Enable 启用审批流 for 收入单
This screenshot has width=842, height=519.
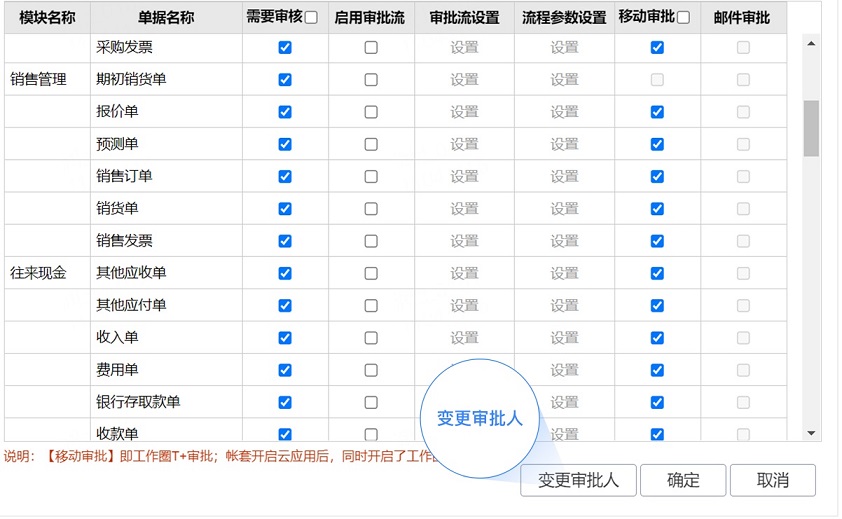(x=371, y=338)
